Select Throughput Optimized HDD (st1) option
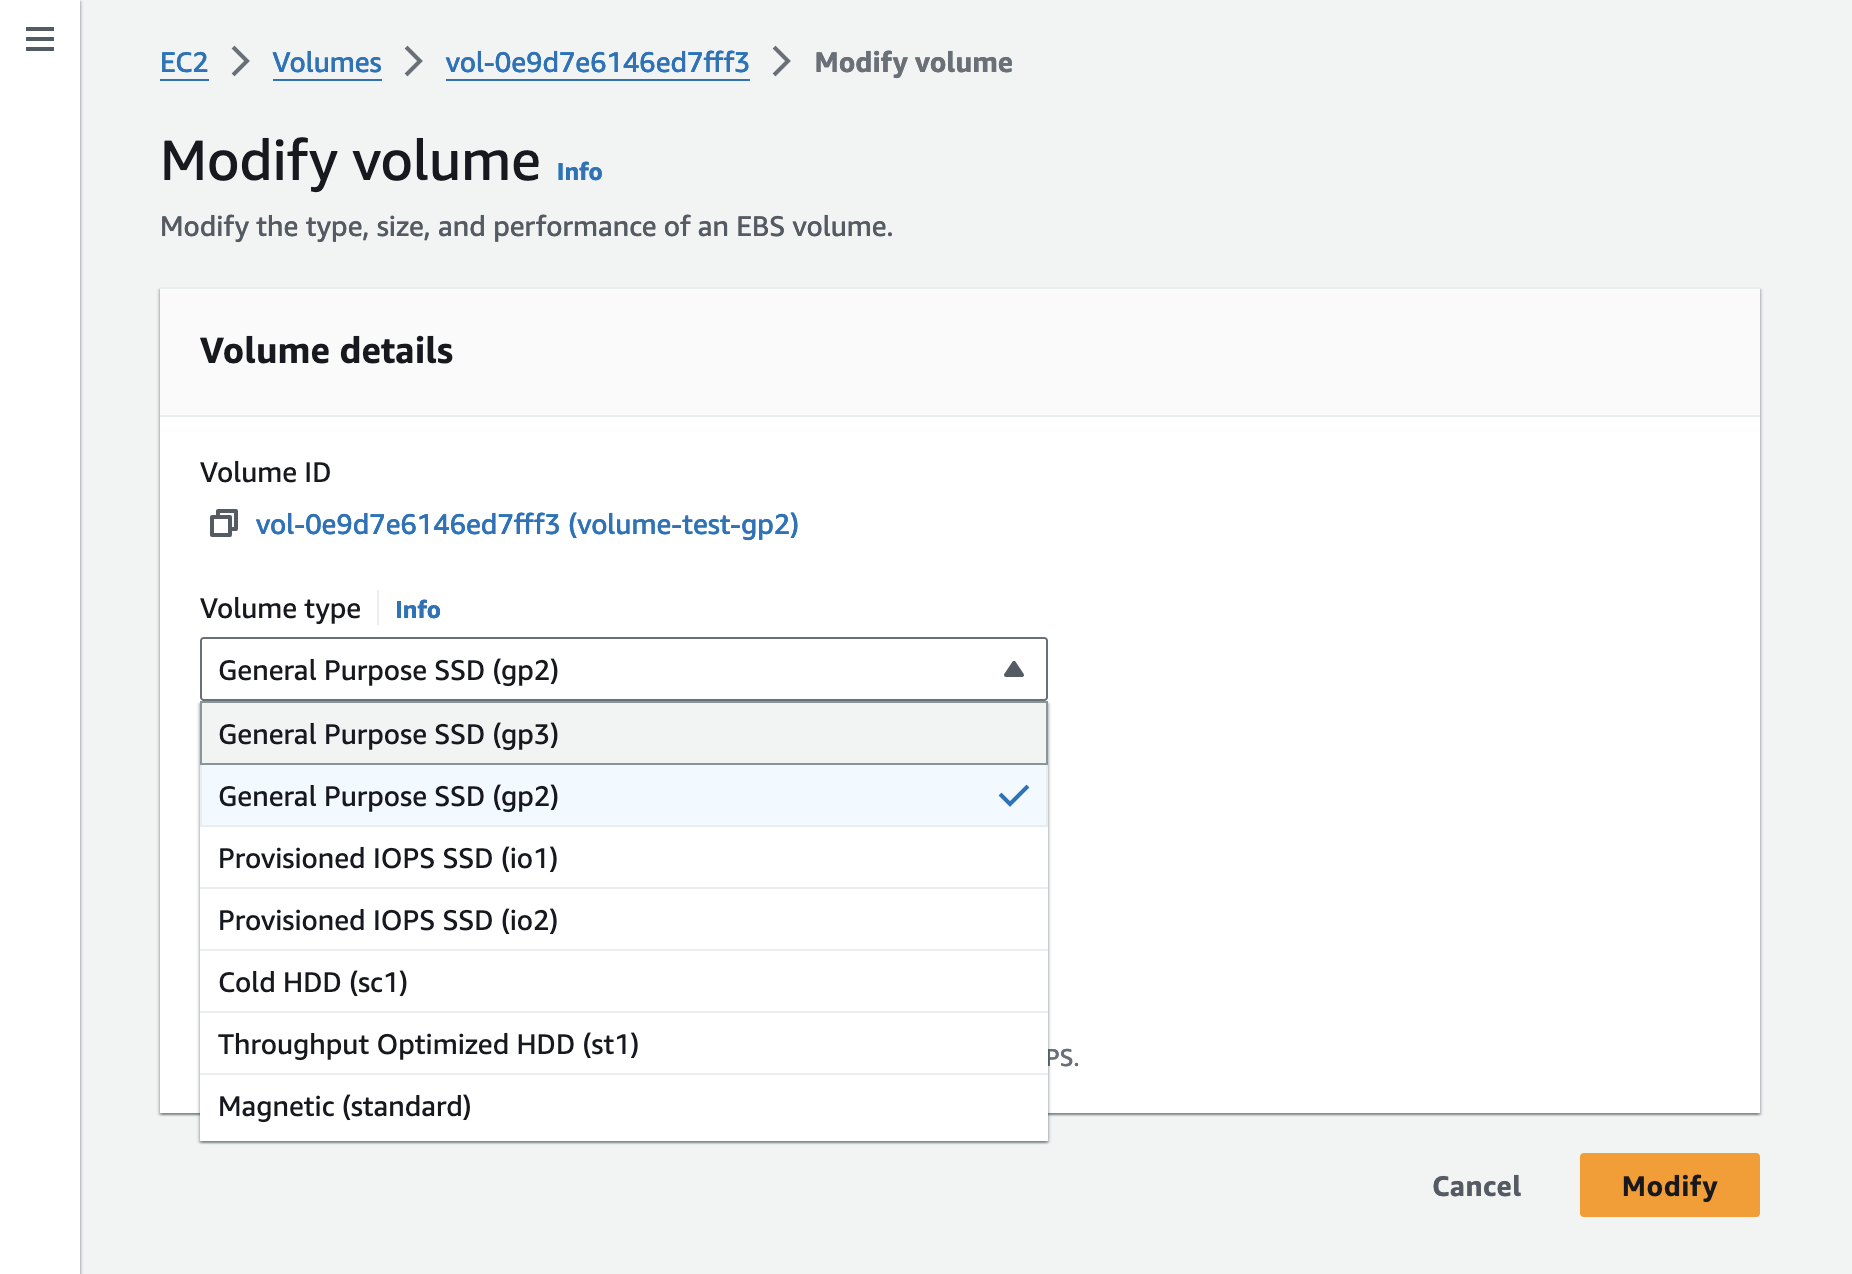The width and height of the screenshot is (1852, 1274). (432, 1043)
